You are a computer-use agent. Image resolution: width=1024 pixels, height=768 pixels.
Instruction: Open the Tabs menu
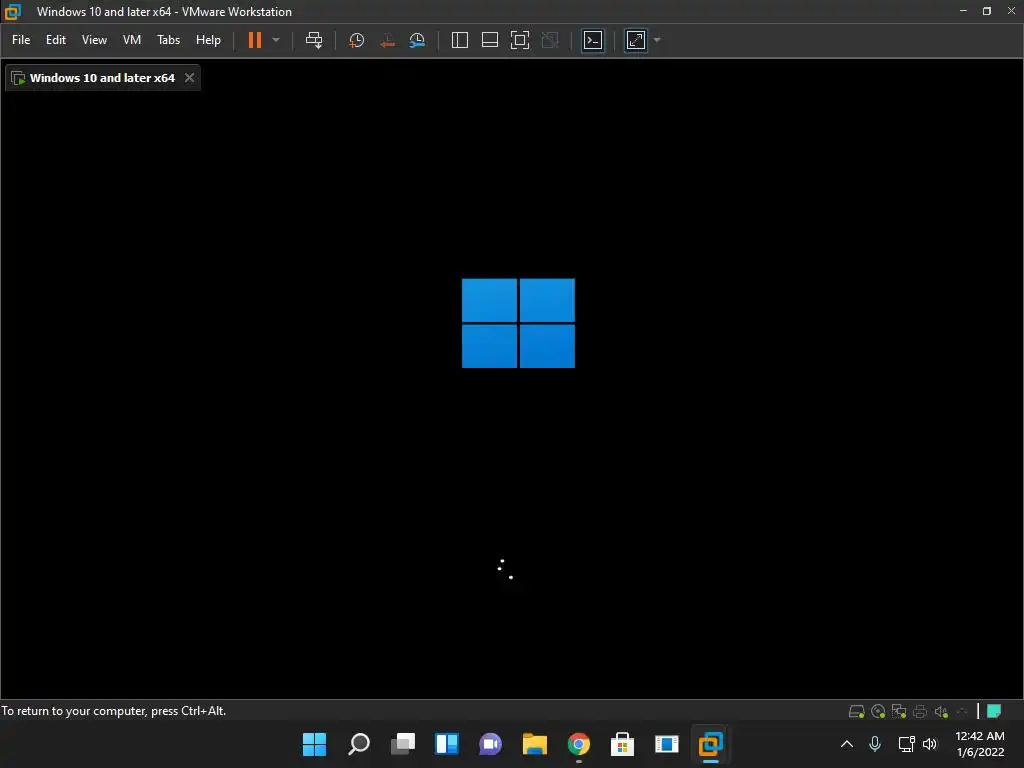coord(168,40)
